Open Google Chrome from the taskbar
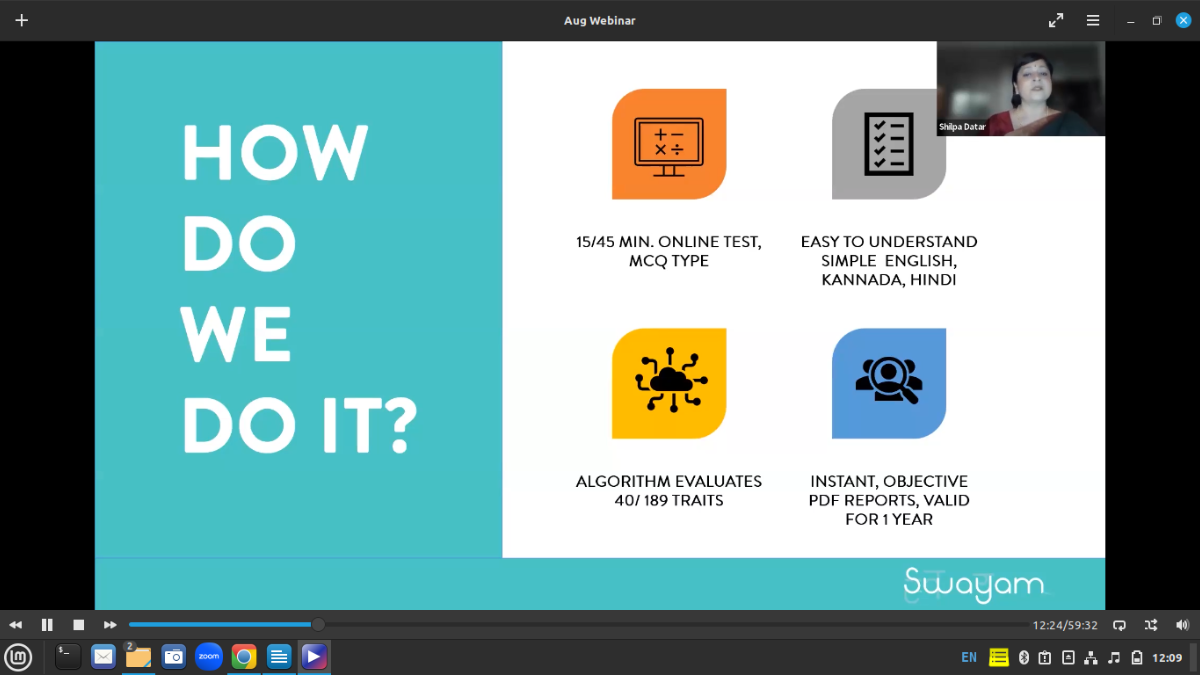1200x675 pixels. pos(244,657)
